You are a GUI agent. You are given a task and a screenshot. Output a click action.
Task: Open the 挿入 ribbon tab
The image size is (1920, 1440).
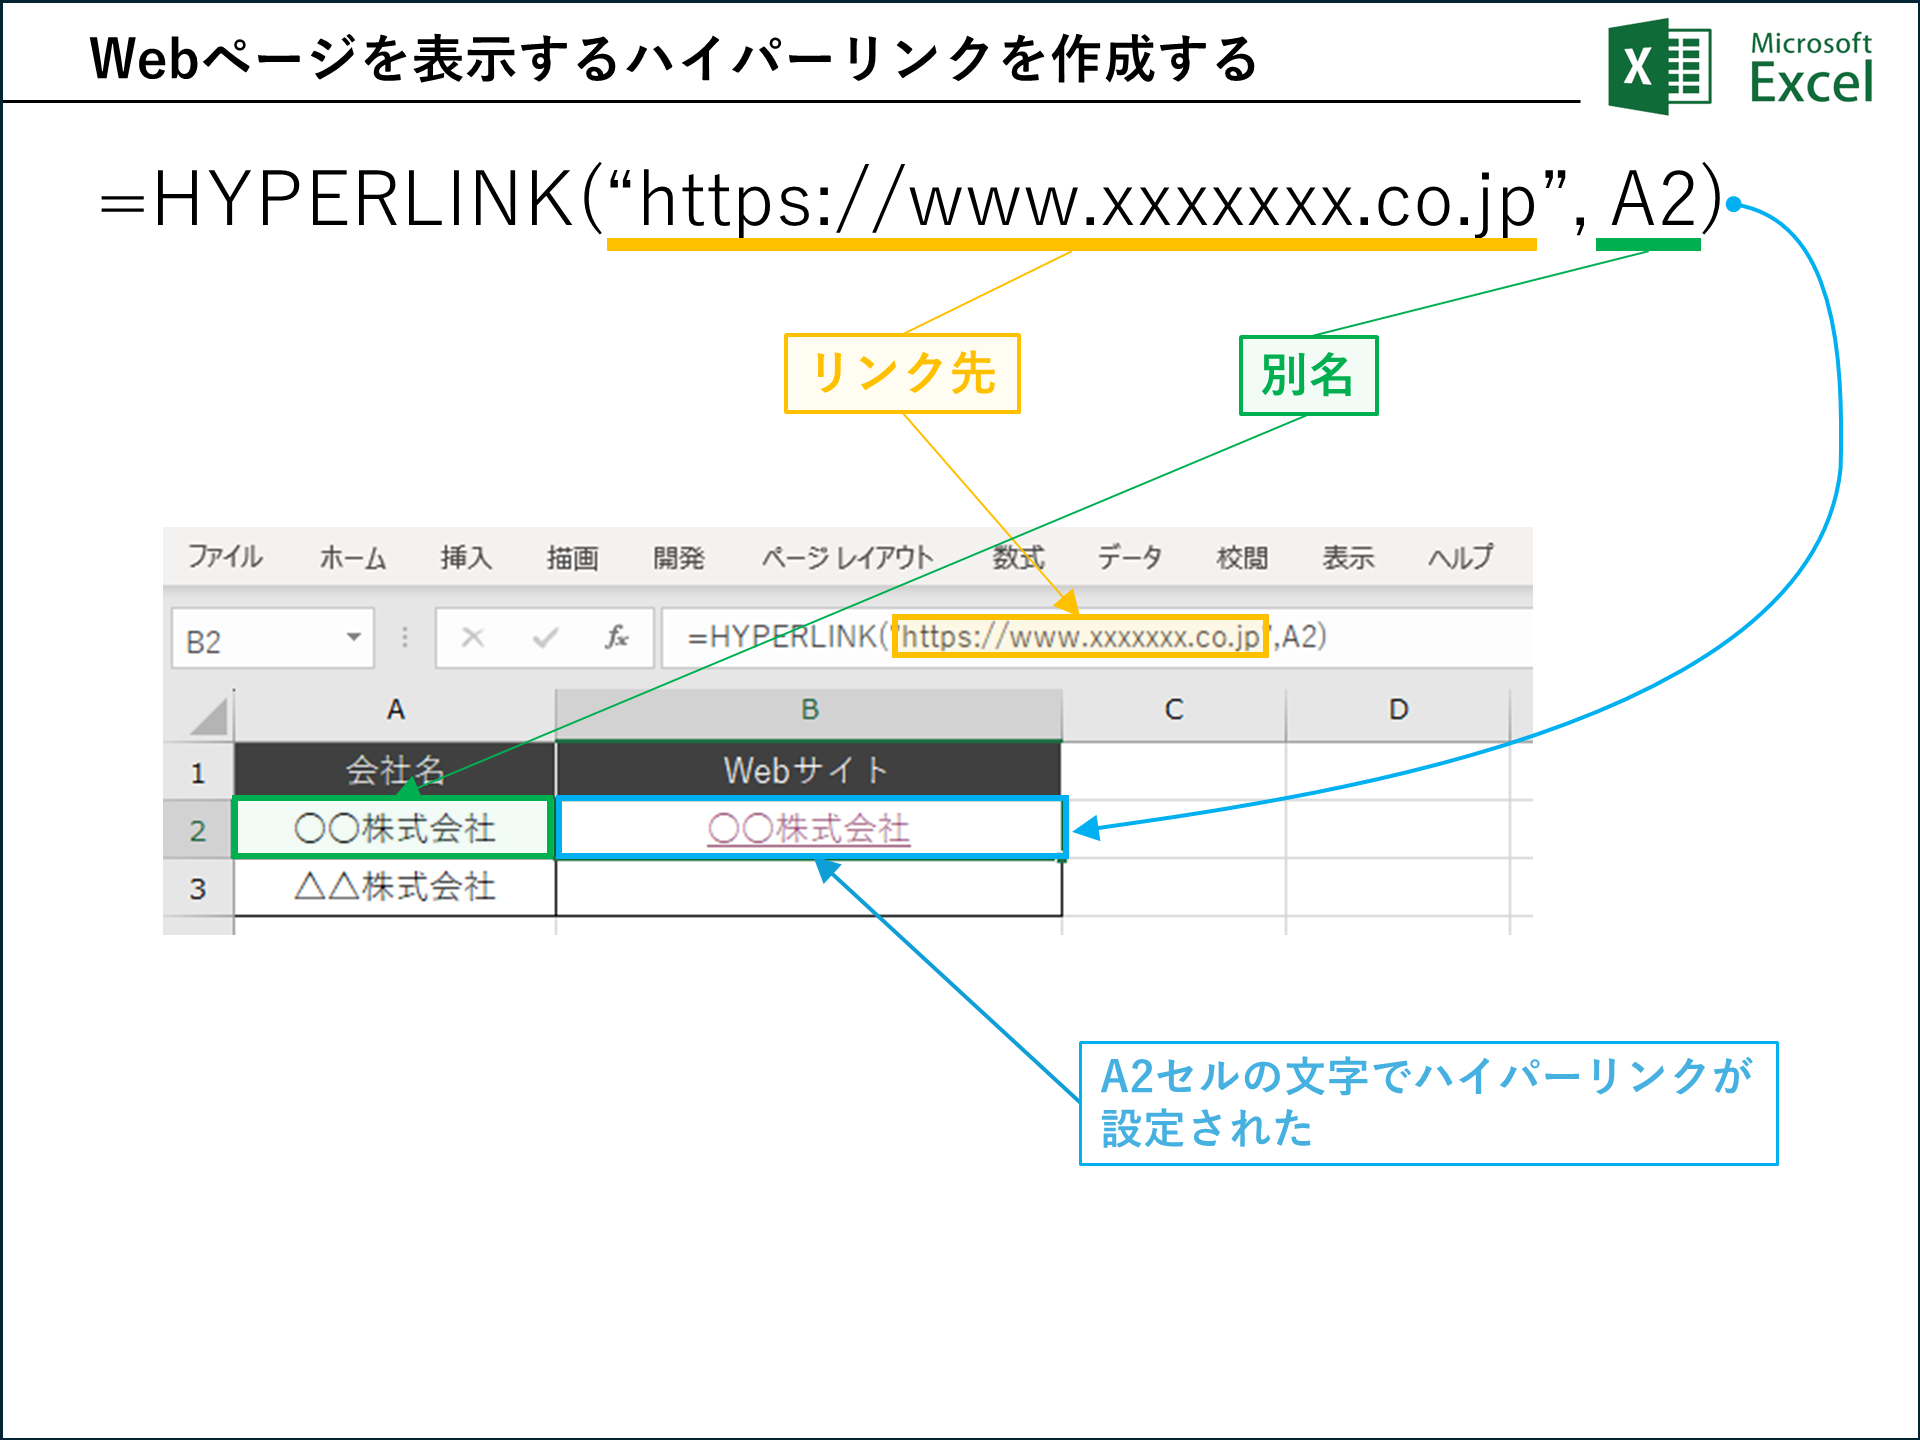pos(466,557)
